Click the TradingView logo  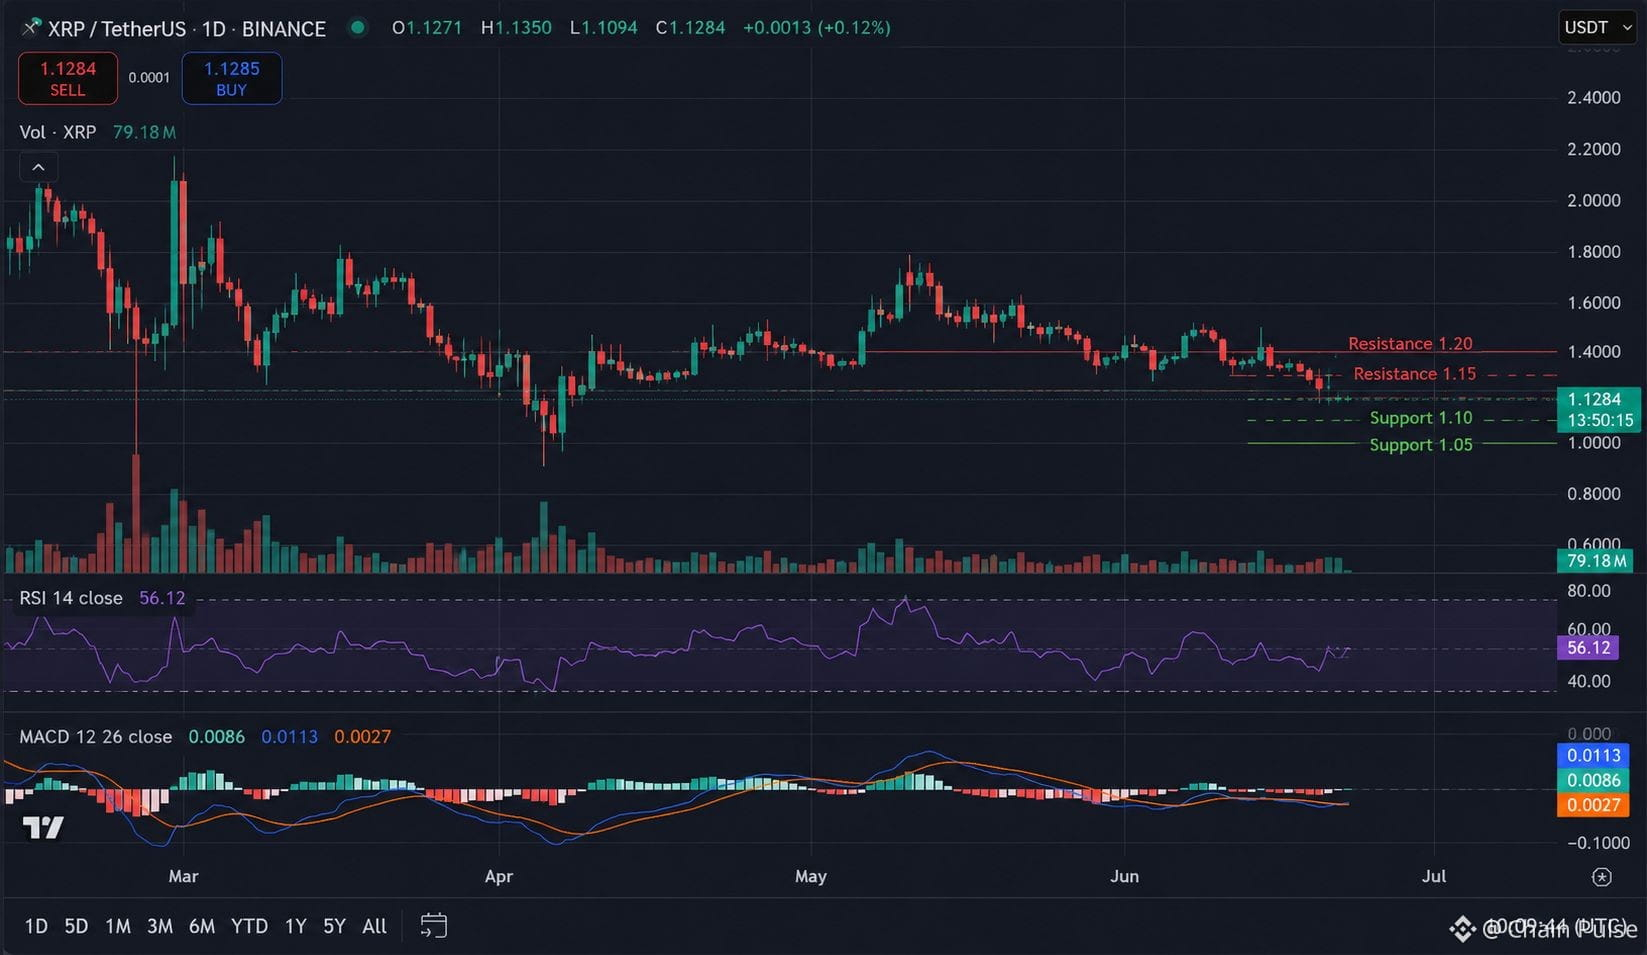[43, 827]
